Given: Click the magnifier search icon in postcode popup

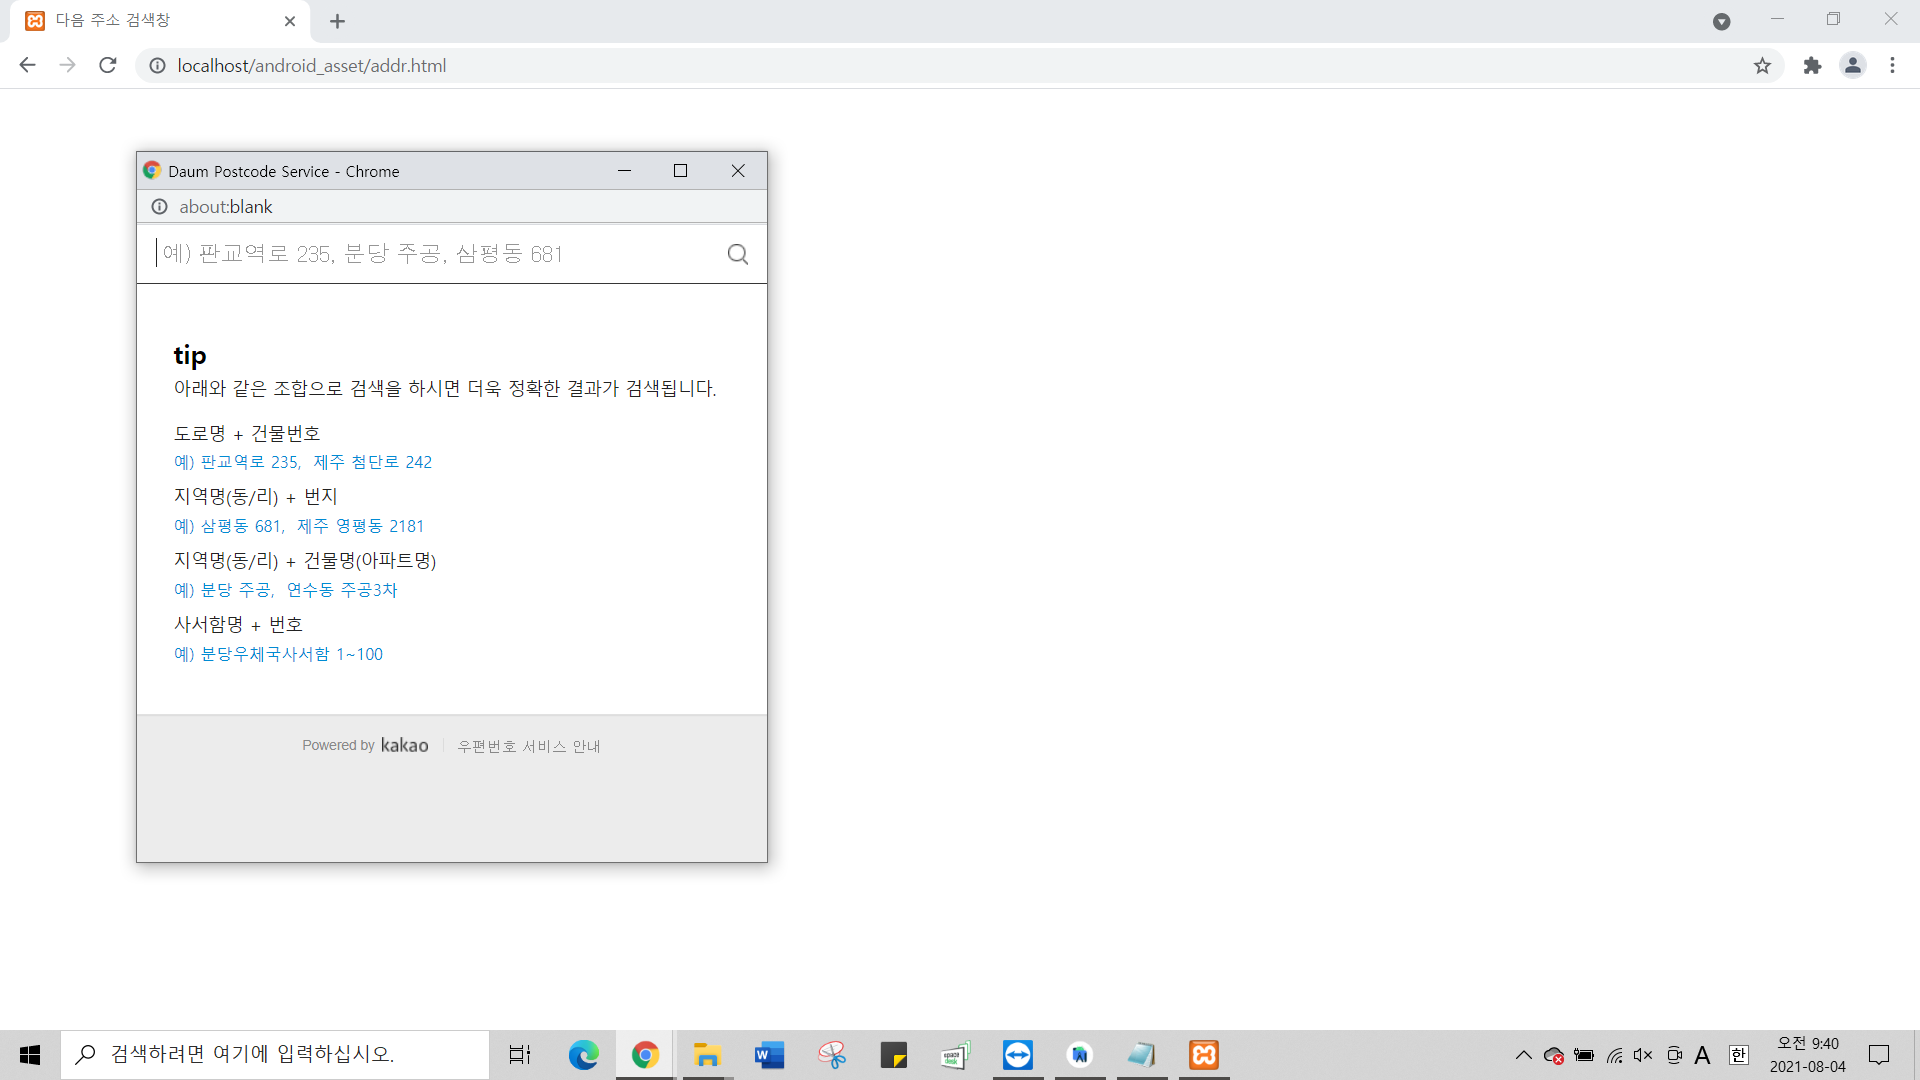Looking at the screenshot, I should click(x=737, y=254).
